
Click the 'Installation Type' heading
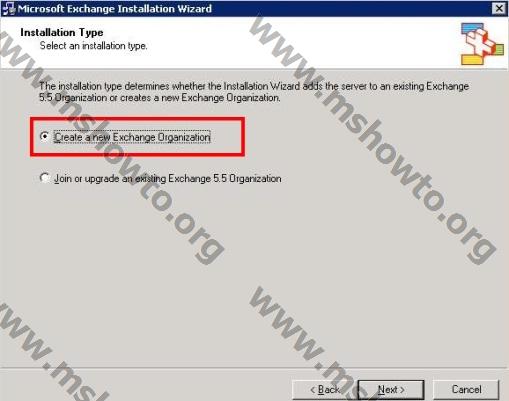point(62,32)
